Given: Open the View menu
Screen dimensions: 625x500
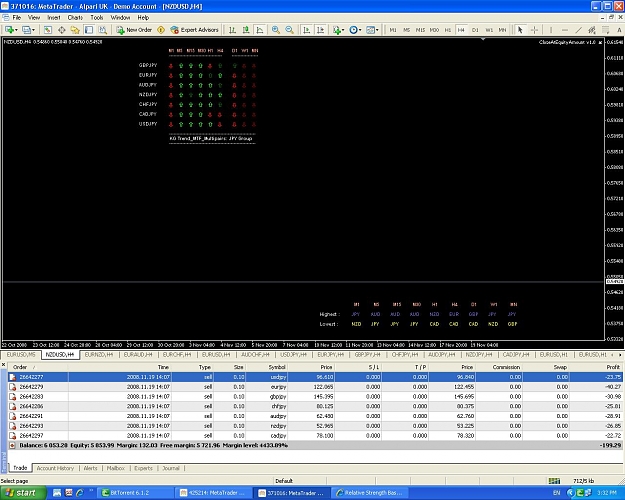Looking at the screenshot, I should 34,18.
